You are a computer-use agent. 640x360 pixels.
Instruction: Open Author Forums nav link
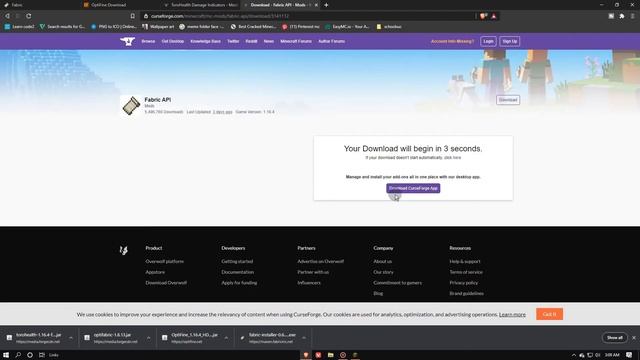331,41
